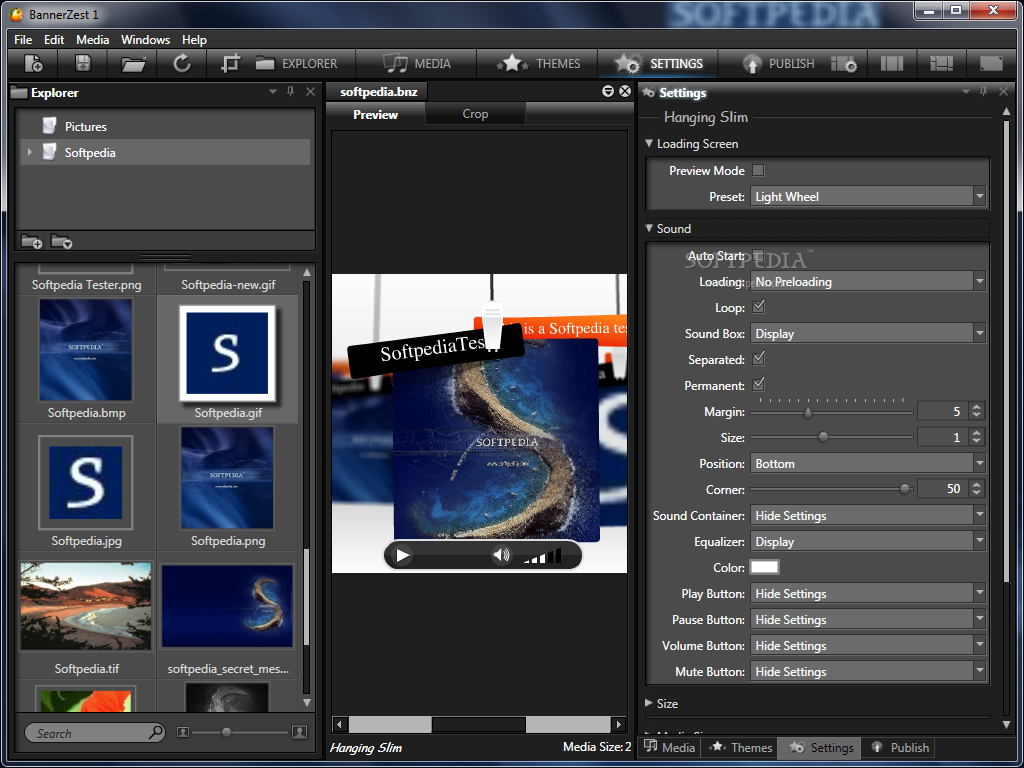Click the white sound Color swatch

764,567
